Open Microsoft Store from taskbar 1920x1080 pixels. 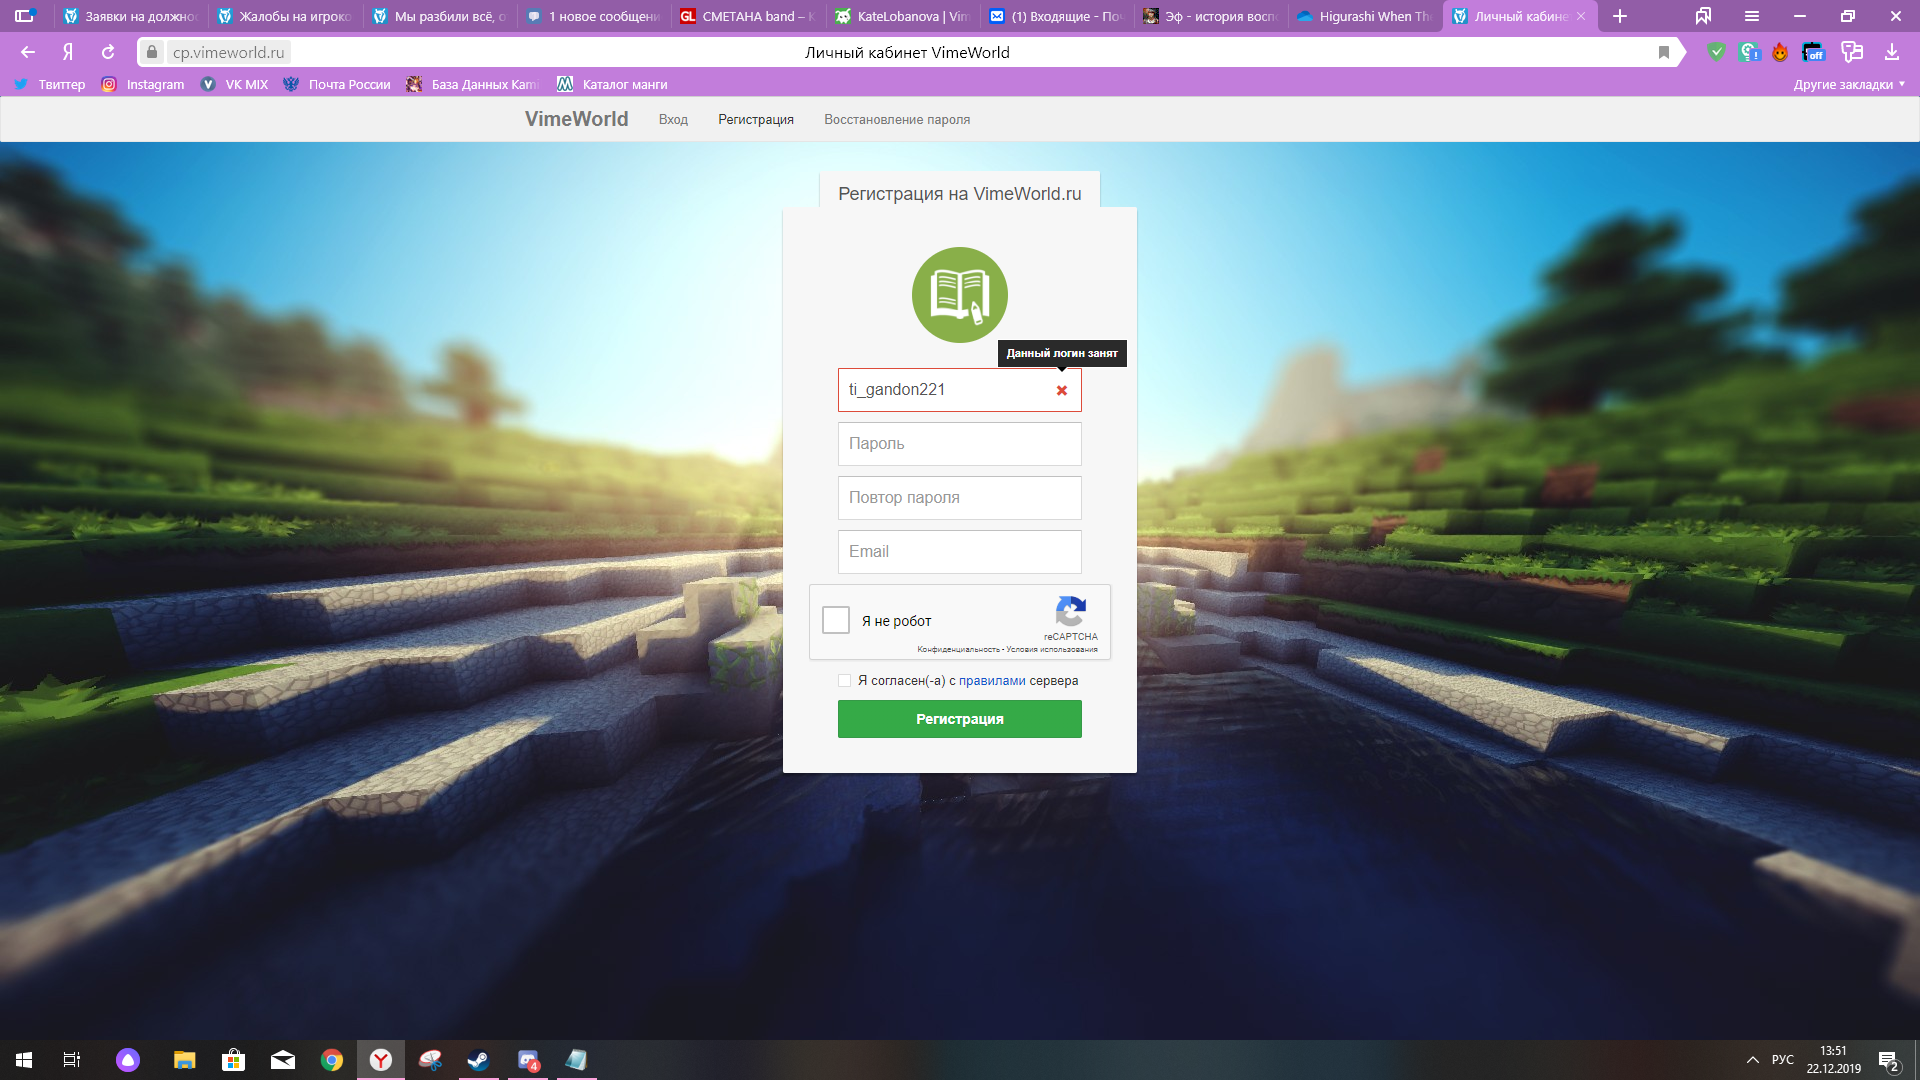(x=233, y=1060)
